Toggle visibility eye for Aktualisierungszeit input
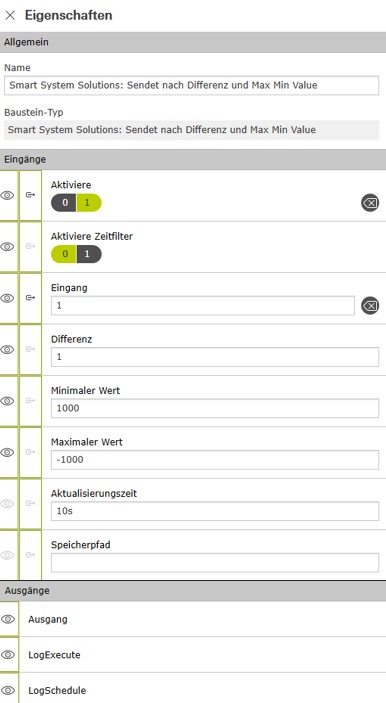The height and width of the screenshot is (703, 386). (8, 503)
